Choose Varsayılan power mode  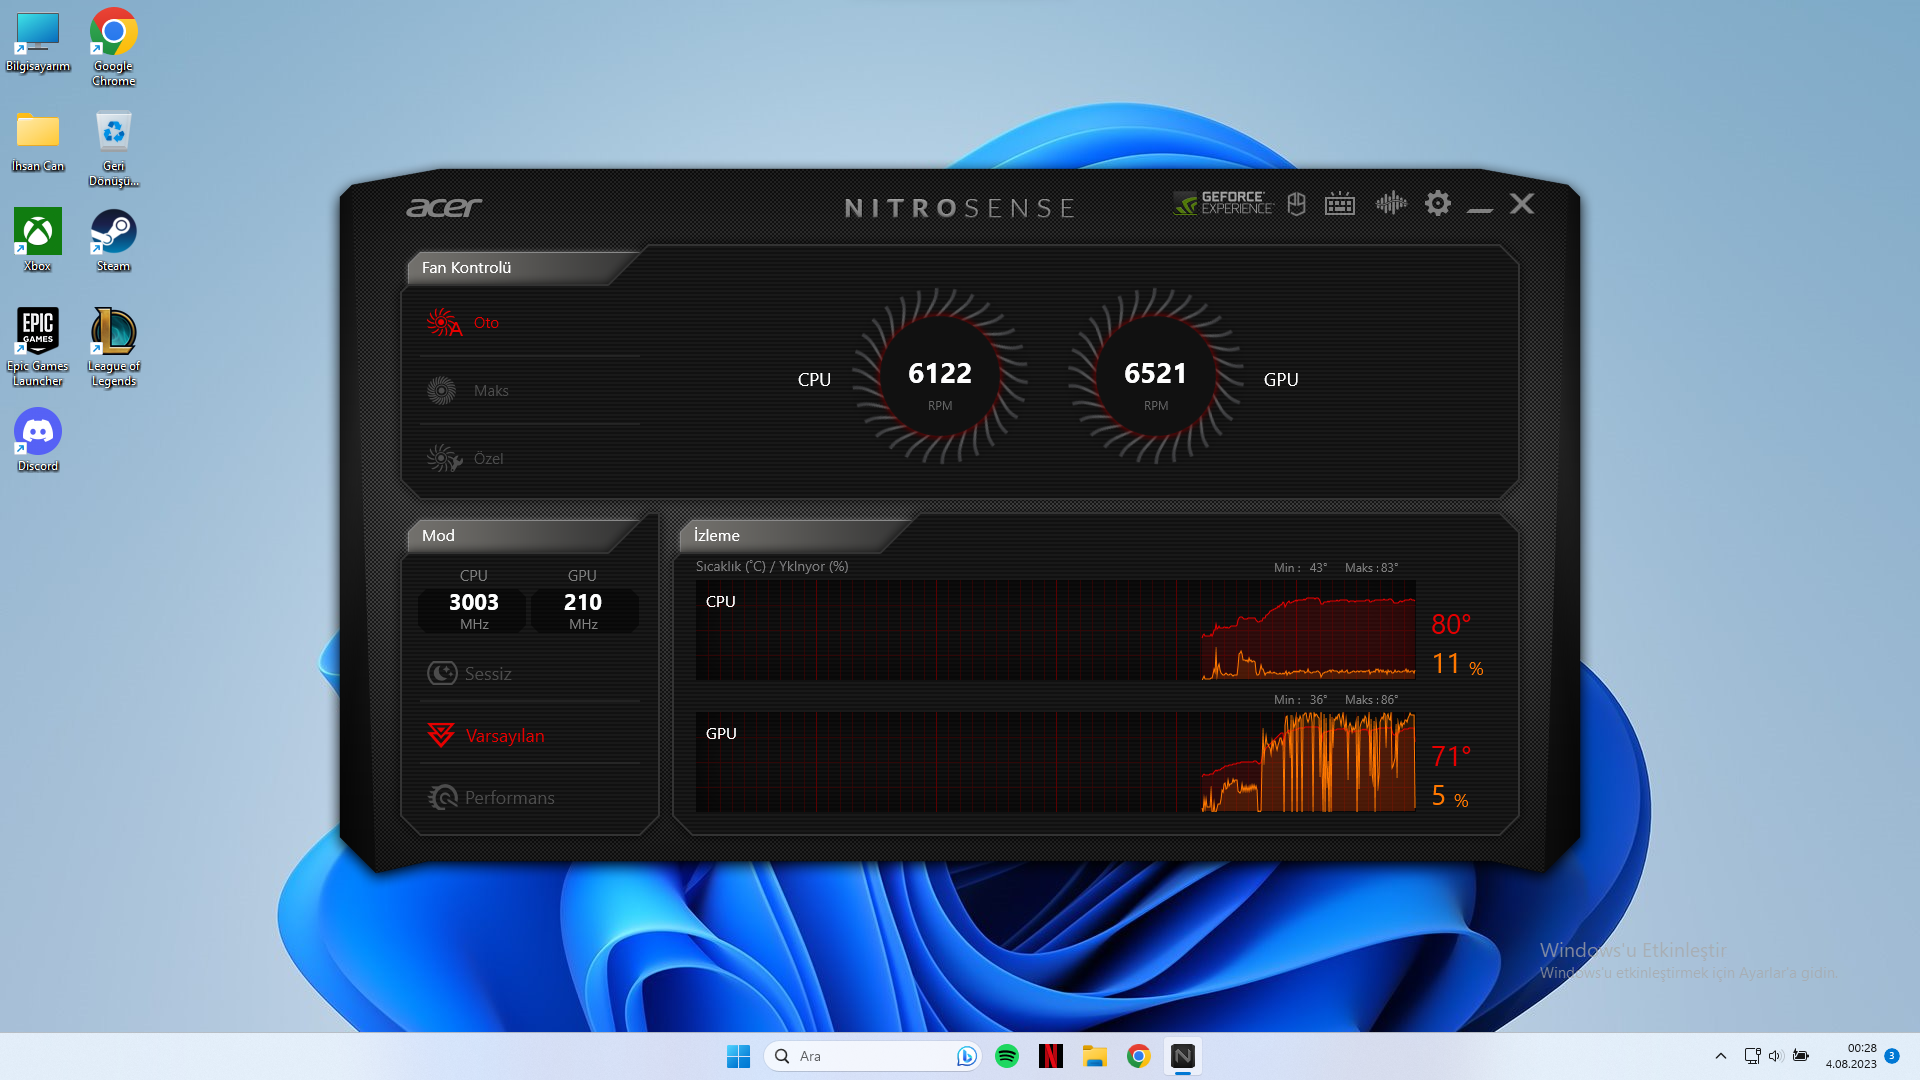(503, 736)
